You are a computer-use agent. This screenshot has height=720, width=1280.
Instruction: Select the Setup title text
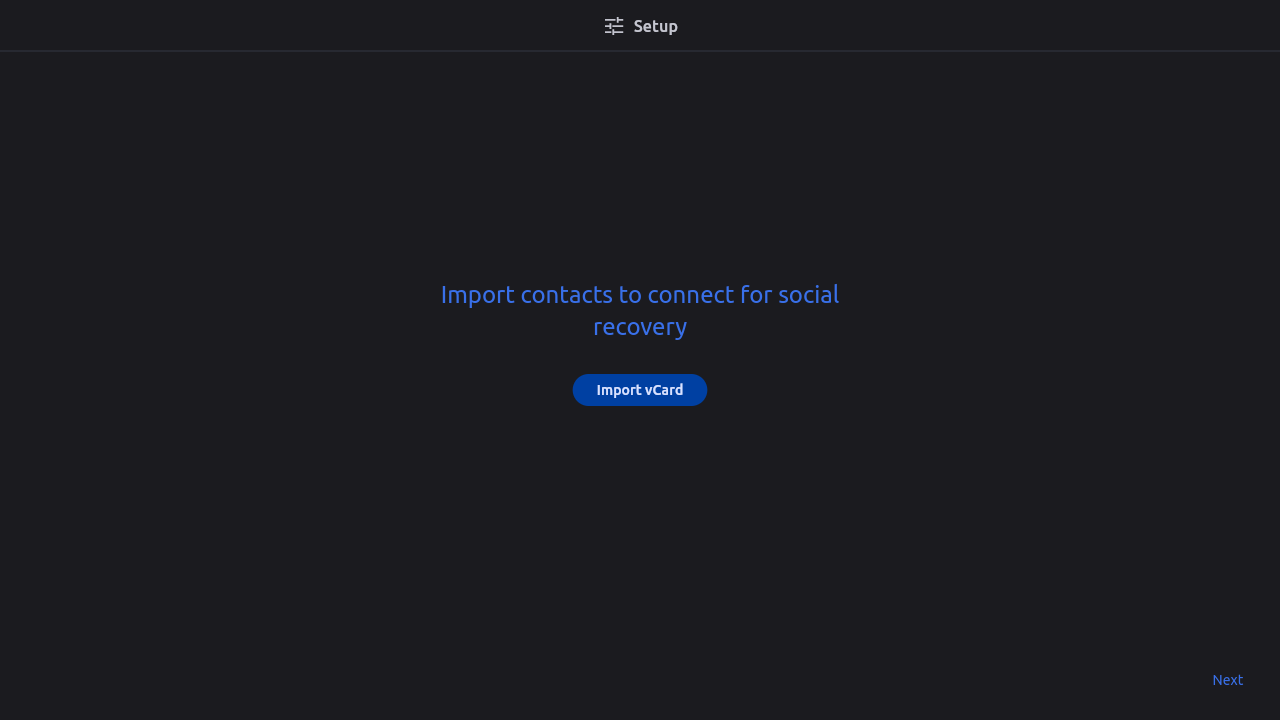point(655,26)
